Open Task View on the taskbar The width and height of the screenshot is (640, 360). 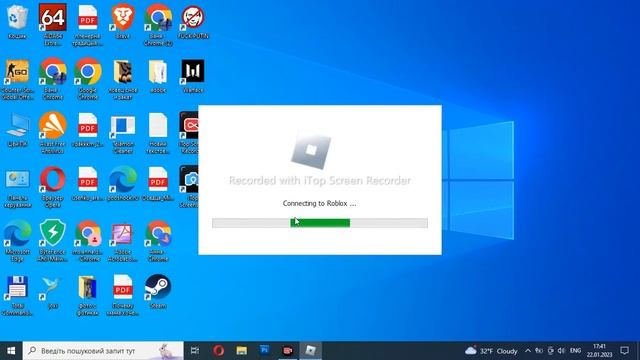[x=195, y=351]
